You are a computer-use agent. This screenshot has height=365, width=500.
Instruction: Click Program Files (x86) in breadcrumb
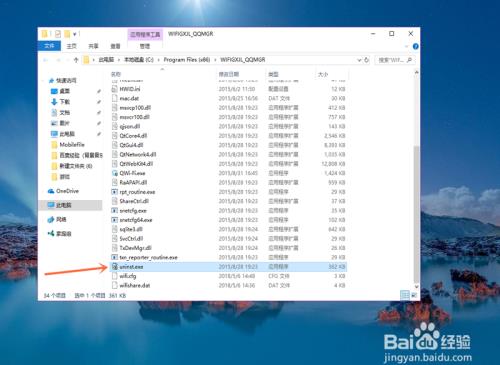tap(187, 60)
